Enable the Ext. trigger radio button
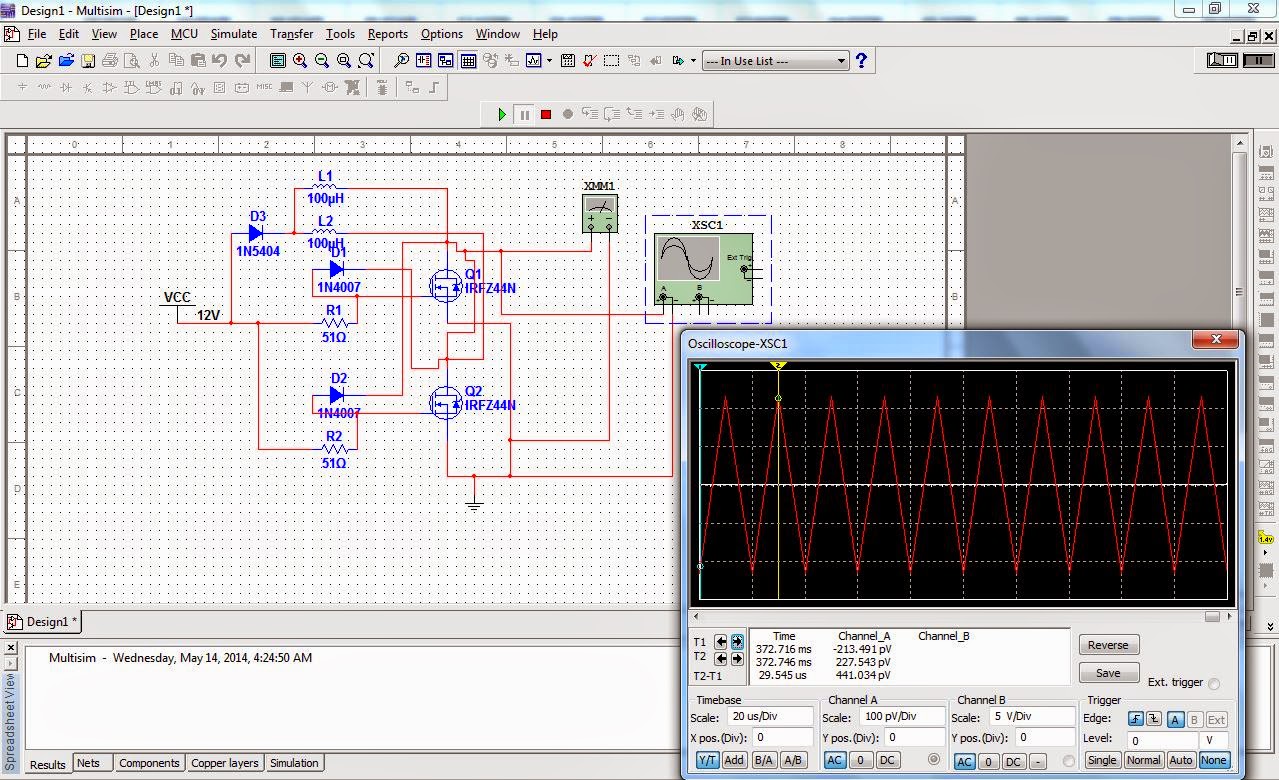Viewport: 1279px width, 780px height. [1214, 684]
